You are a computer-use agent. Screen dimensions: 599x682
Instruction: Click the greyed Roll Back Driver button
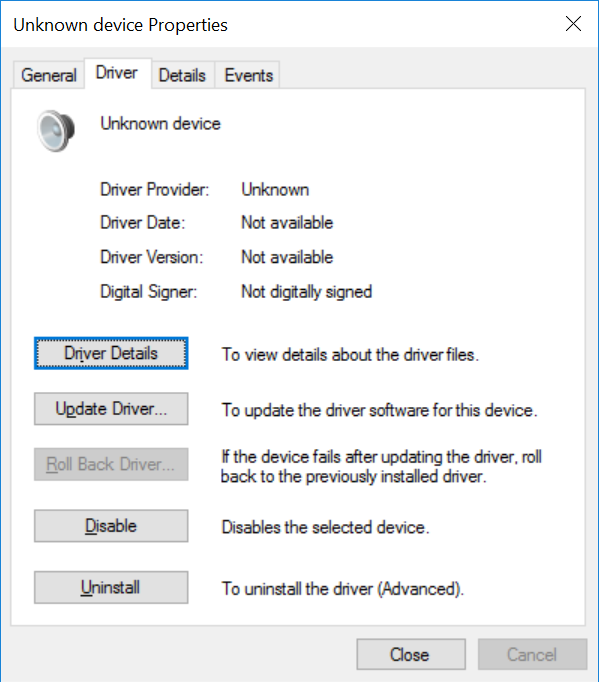[111, 464]
